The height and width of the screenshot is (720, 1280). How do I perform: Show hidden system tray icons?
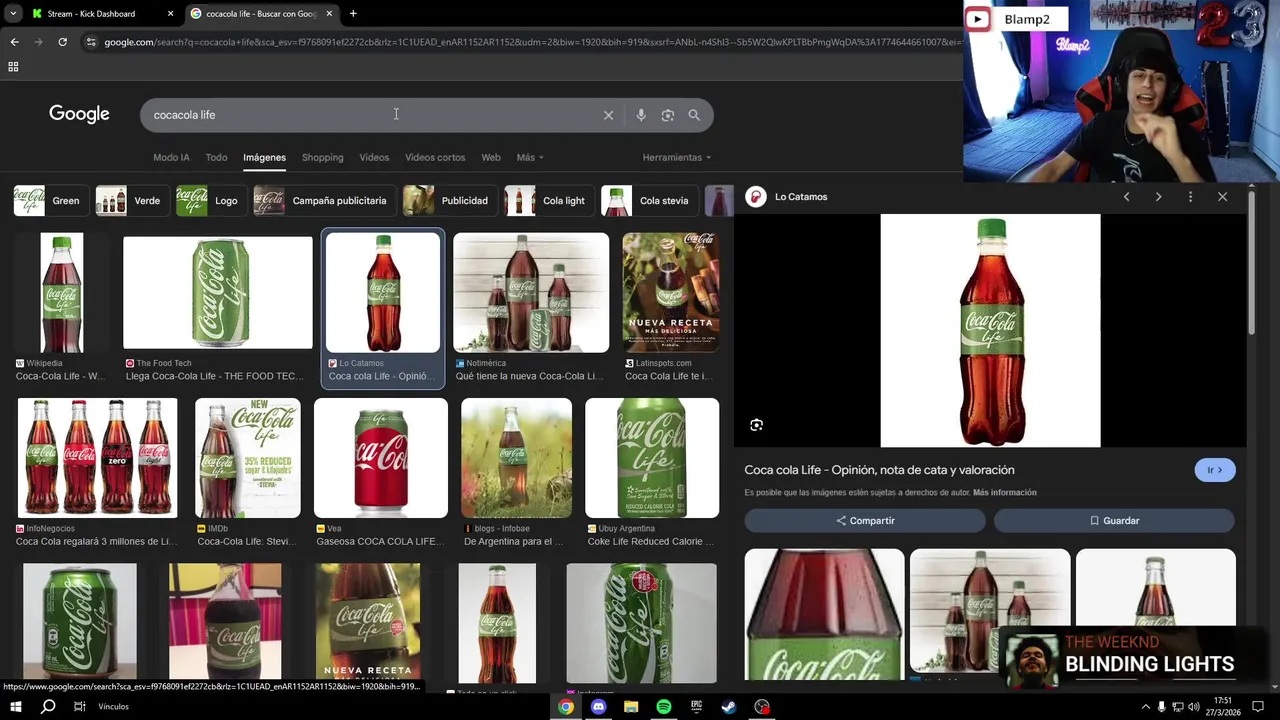(1145, 707)
